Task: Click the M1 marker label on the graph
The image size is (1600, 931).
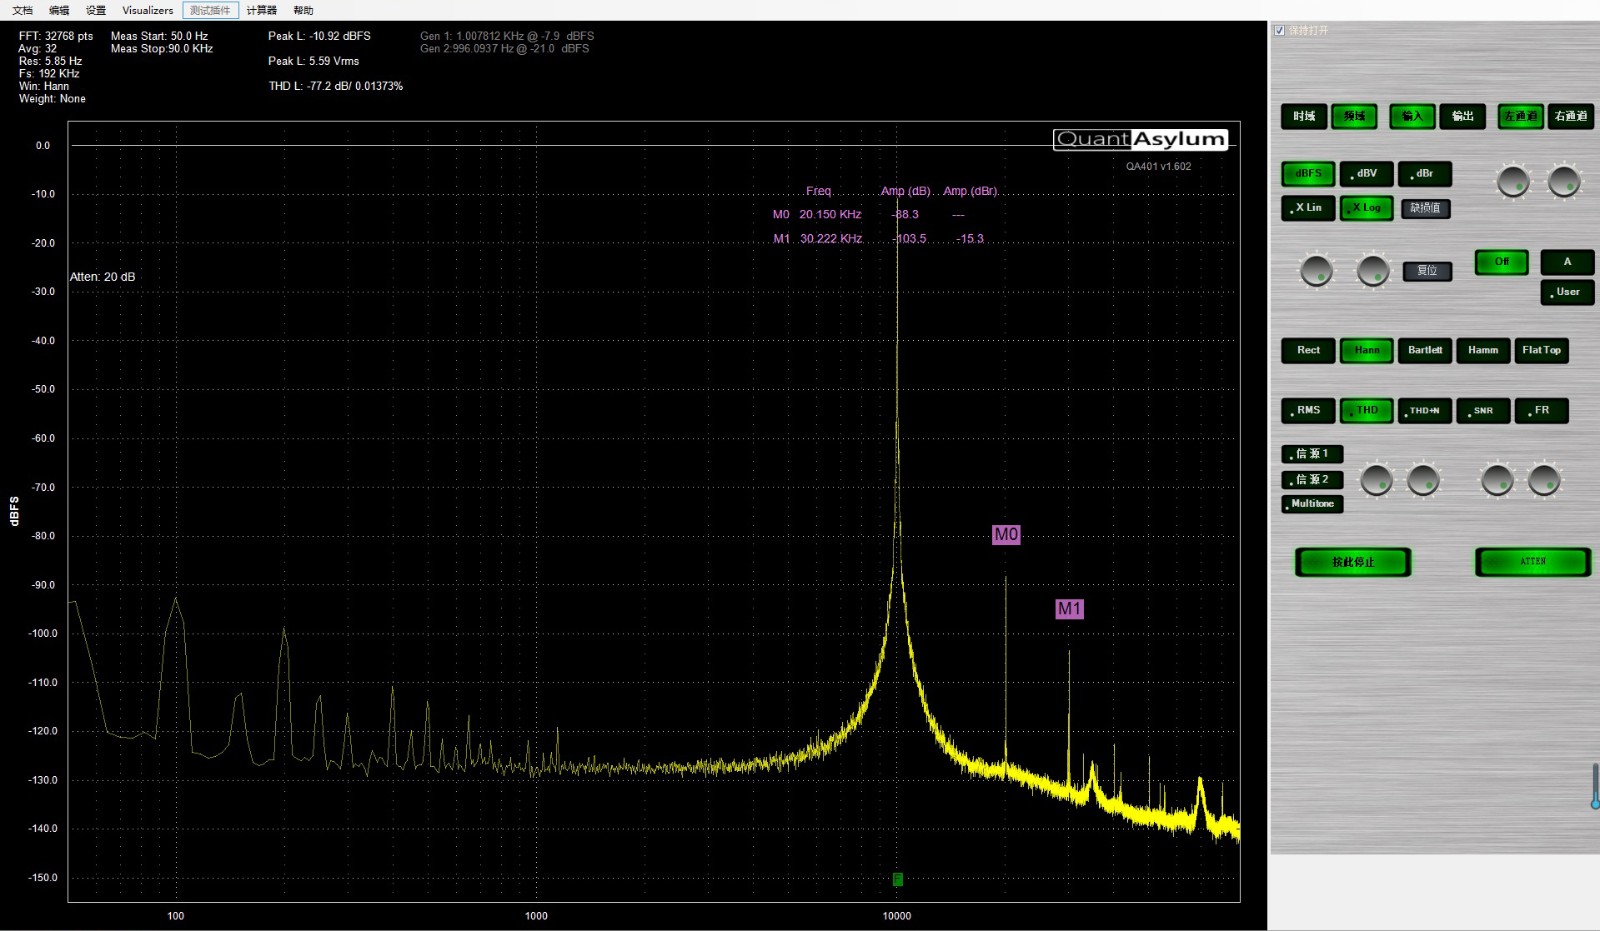Action: [x=1069, y=609]
